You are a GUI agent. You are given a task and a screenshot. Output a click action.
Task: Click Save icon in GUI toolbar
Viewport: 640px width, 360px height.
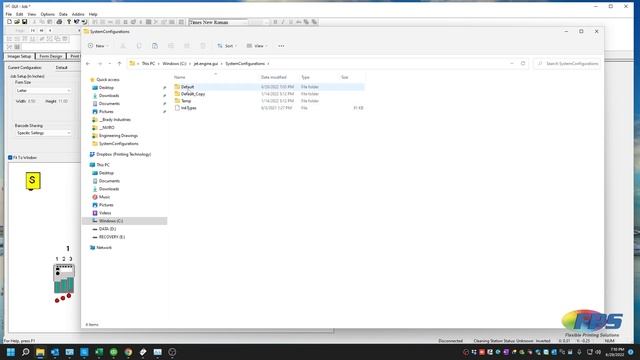click(x=24, y=22)
